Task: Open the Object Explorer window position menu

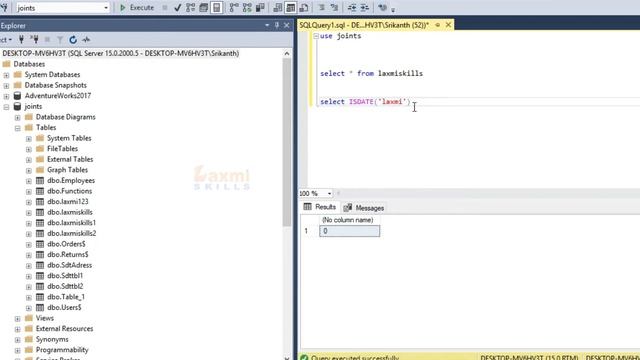Action: [x=267, y=25]
